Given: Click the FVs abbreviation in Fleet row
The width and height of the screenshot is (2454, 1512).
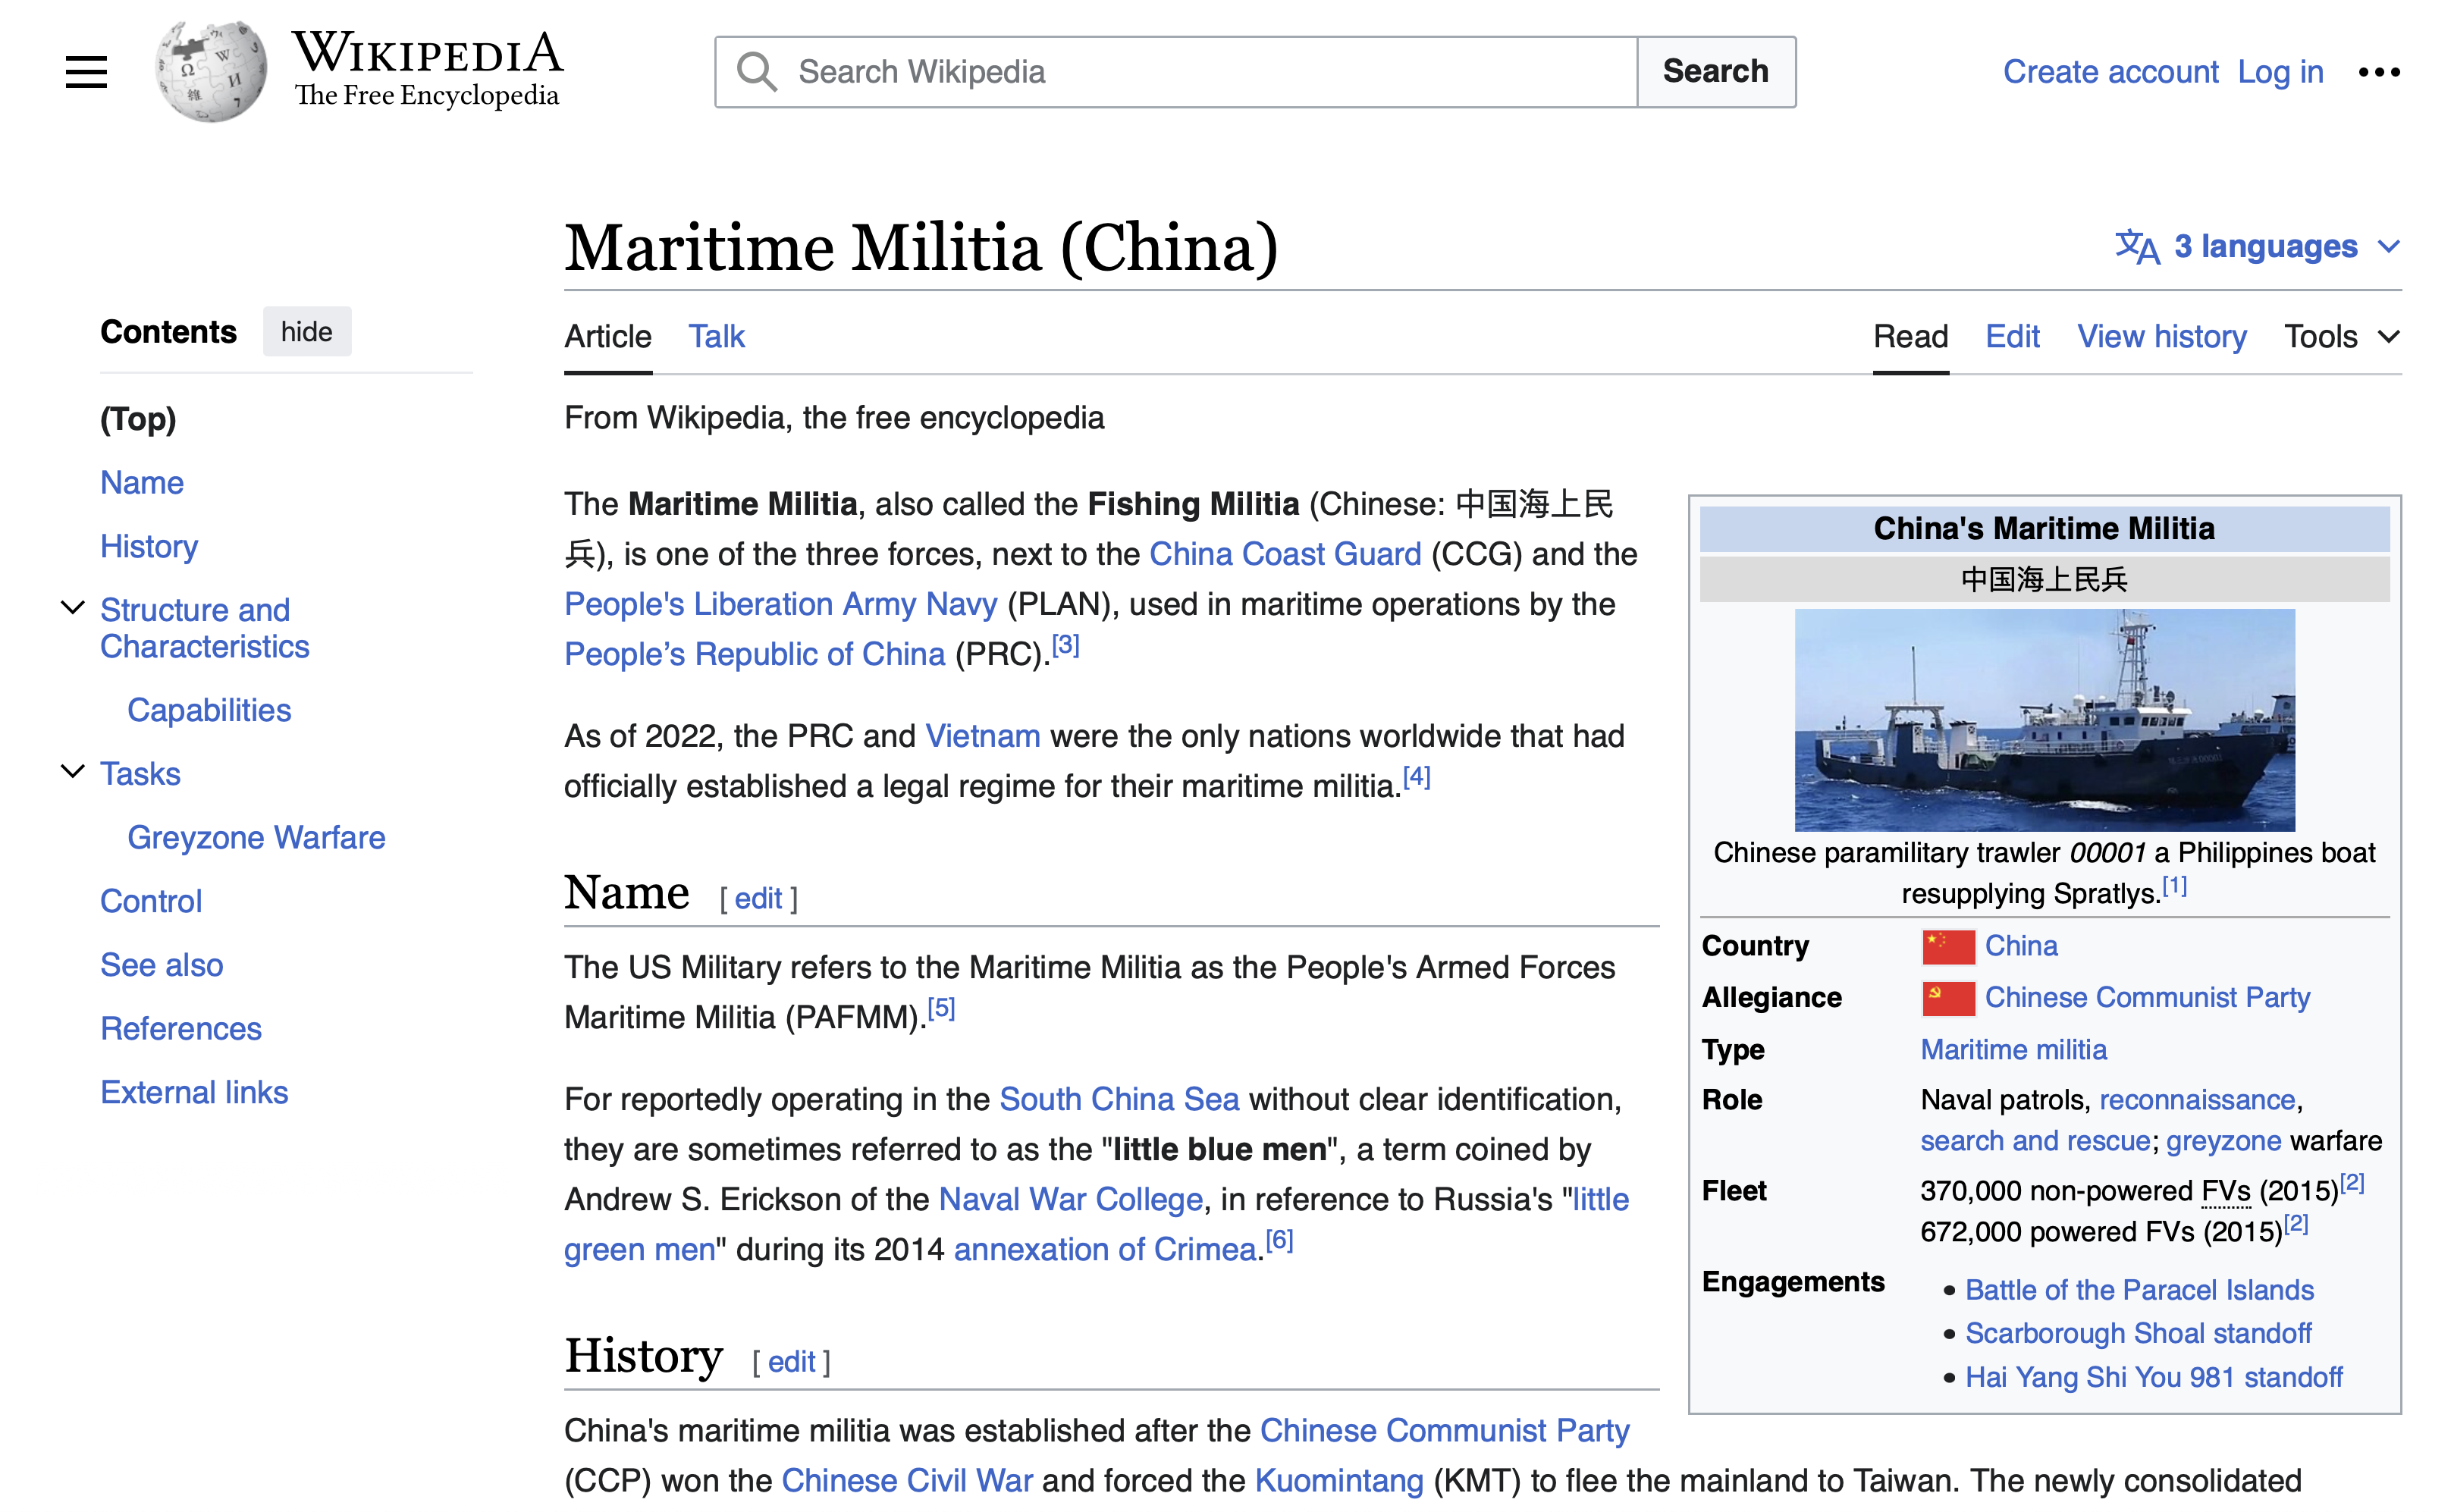Looking at the screenshot, I should click(x=2226, y=1191).
